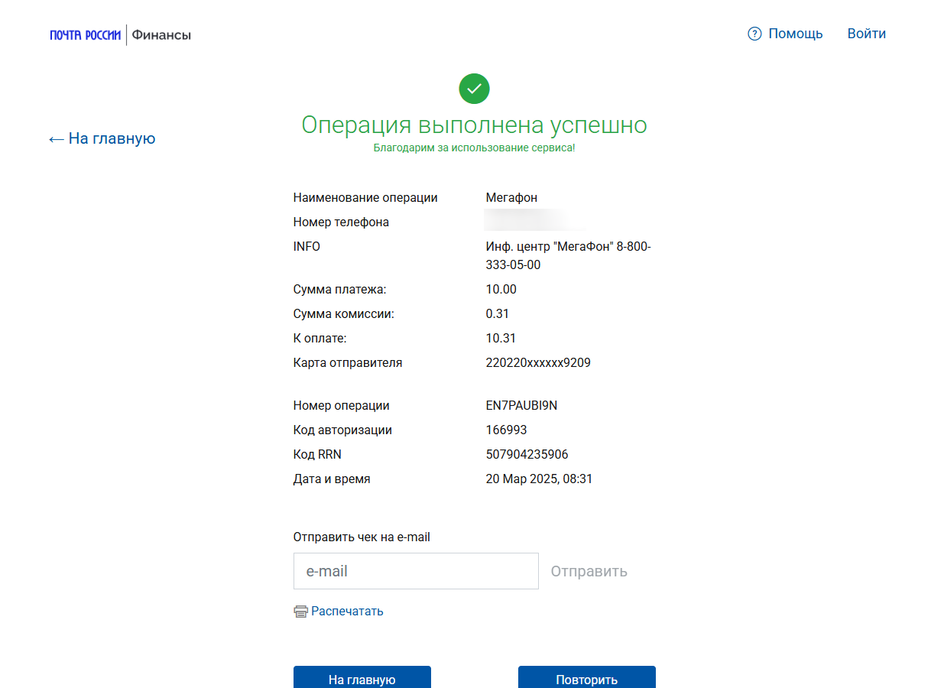Image resolution: width=944 pixels, height=688 pixels.
Task: Select authorization code 166993
Action: pos(506,430)
